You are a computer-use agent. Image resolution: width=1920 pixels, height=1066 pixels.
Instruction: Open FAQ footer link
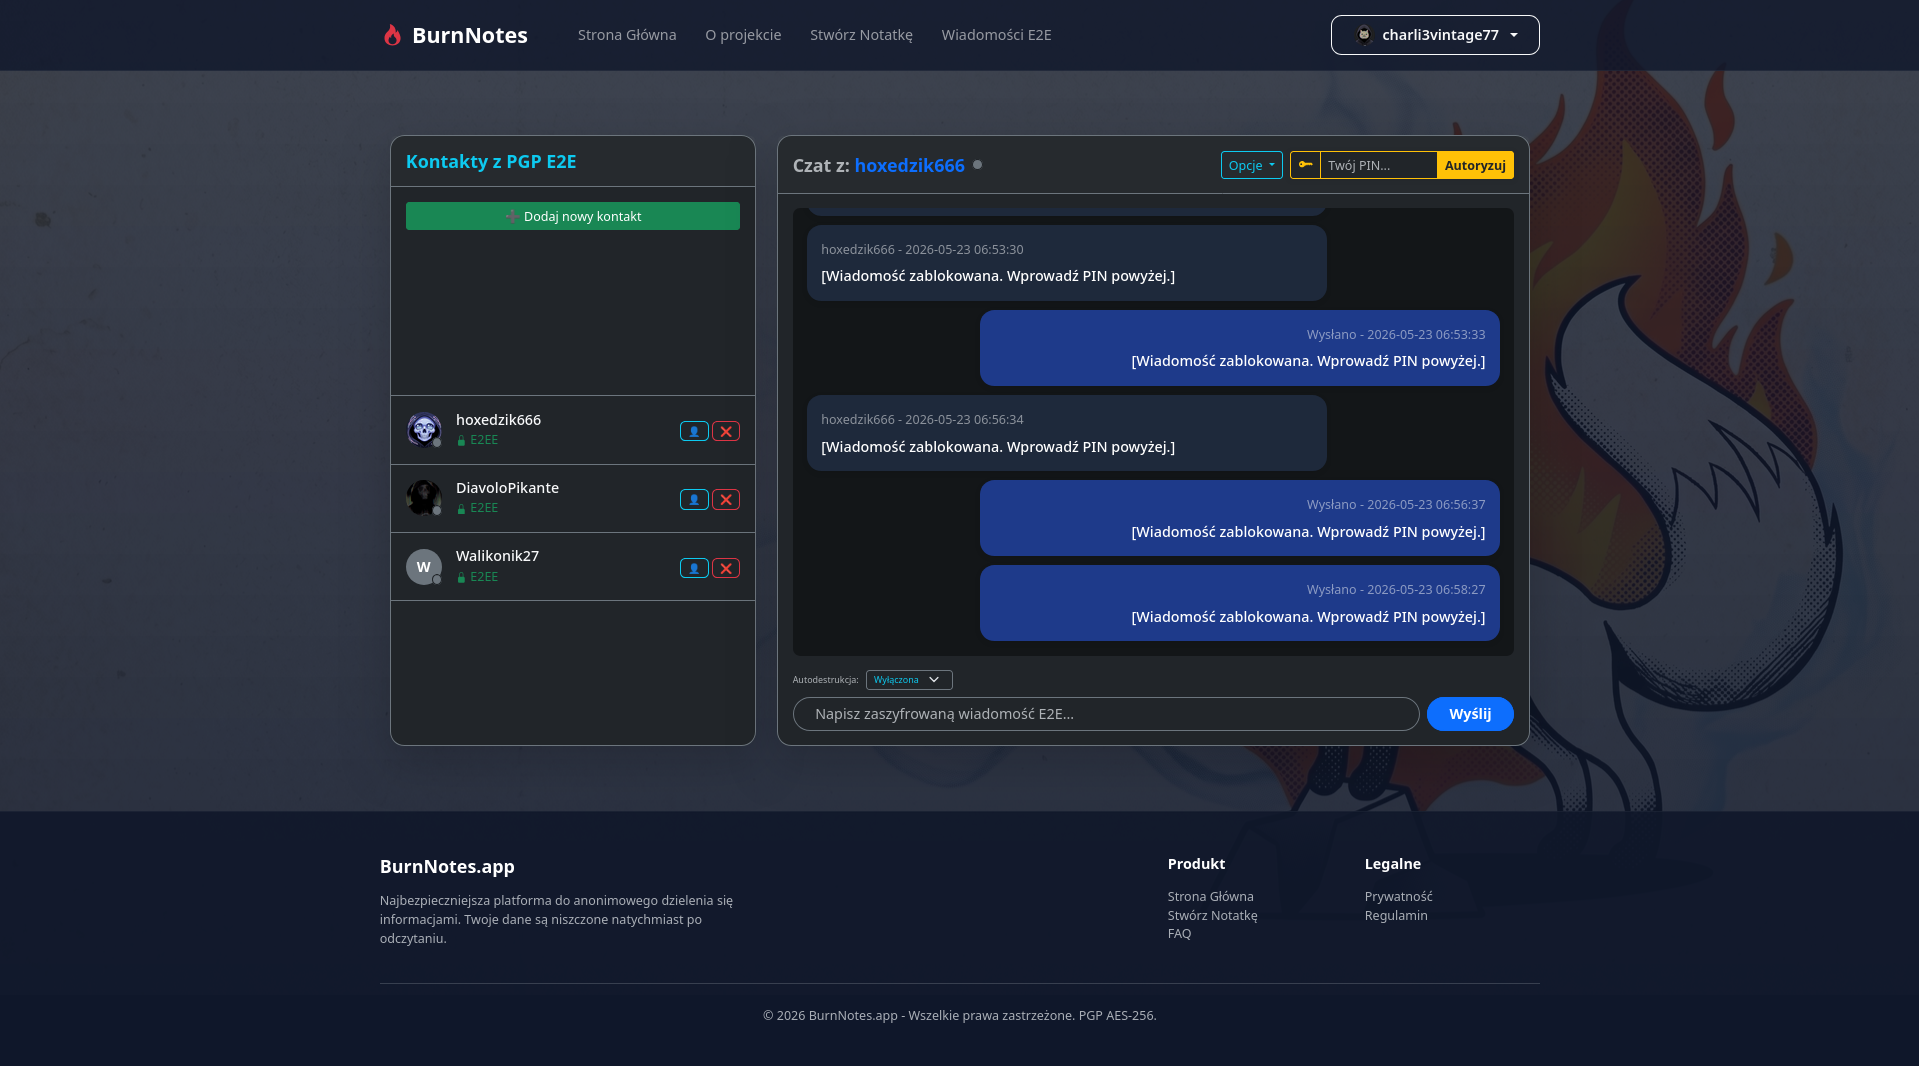1179,934
